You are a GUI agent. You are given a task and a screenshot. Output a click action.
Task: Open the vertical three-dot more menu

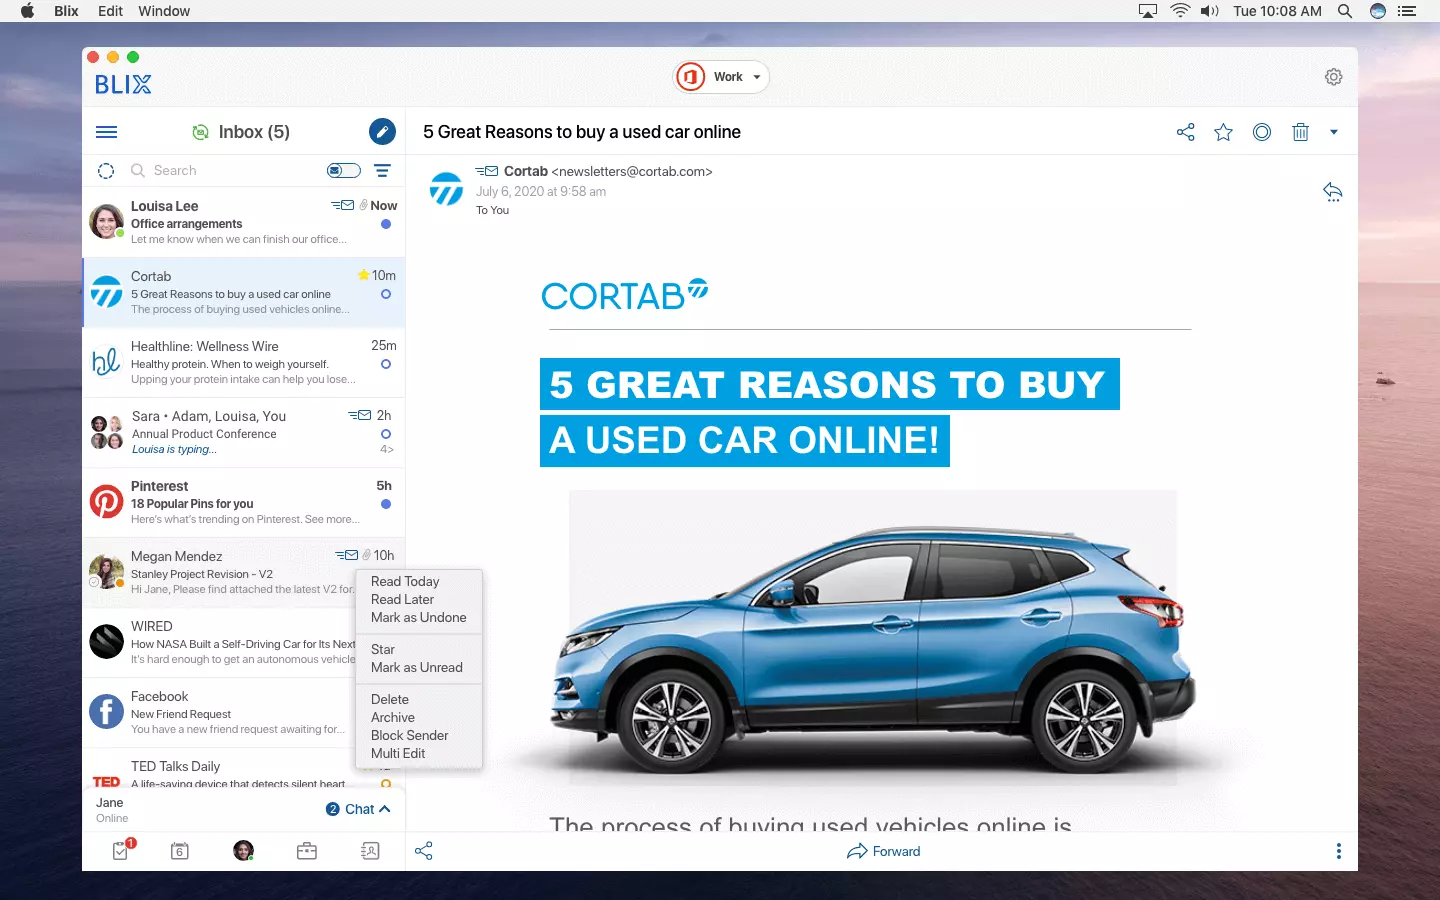click(x=1339, y=851)
